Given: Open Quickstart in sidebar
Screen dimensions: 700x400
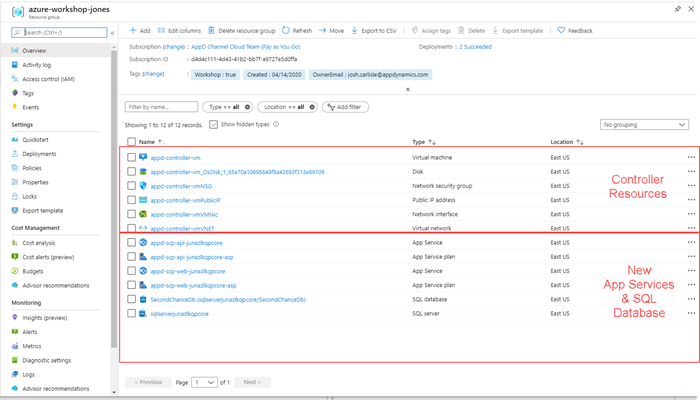Looking at the screenshot, I should tap(35, 140).
